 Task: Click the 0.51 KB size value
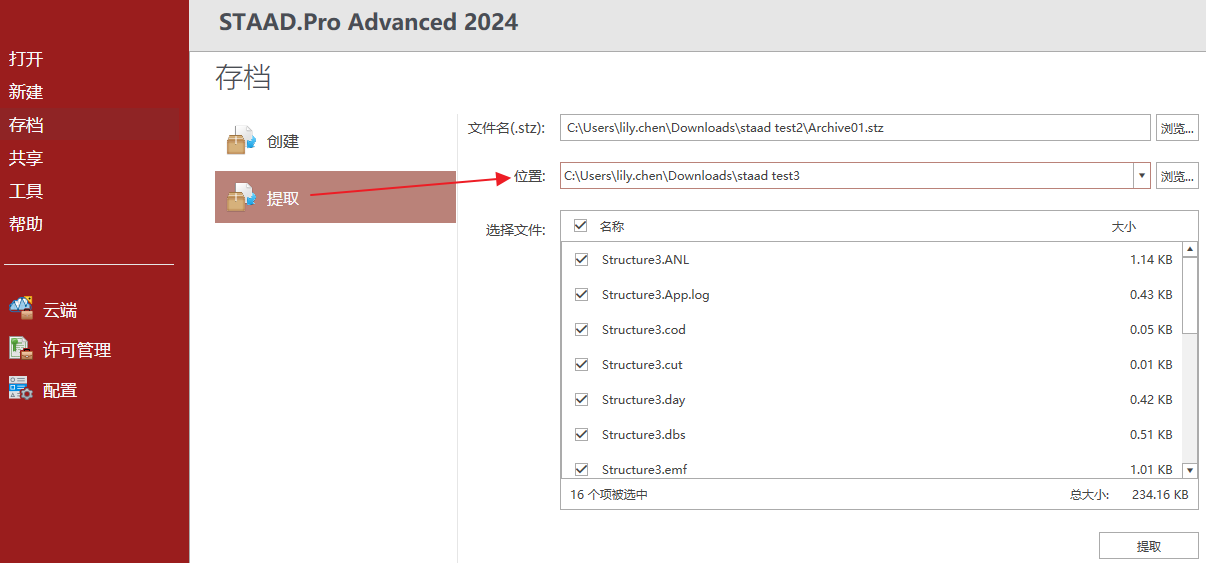pos(1151,435)
